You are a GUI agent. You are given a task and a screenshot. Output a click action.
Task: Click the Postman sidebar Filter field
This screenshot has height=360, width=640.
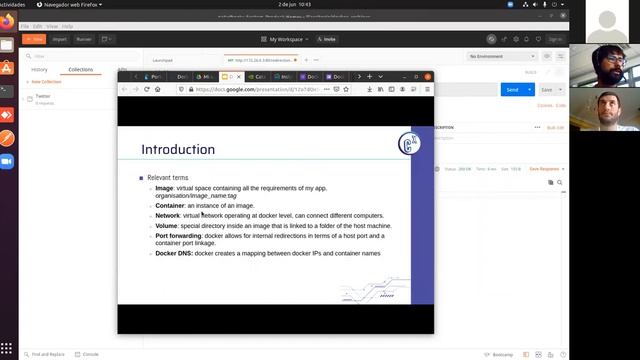82,56
